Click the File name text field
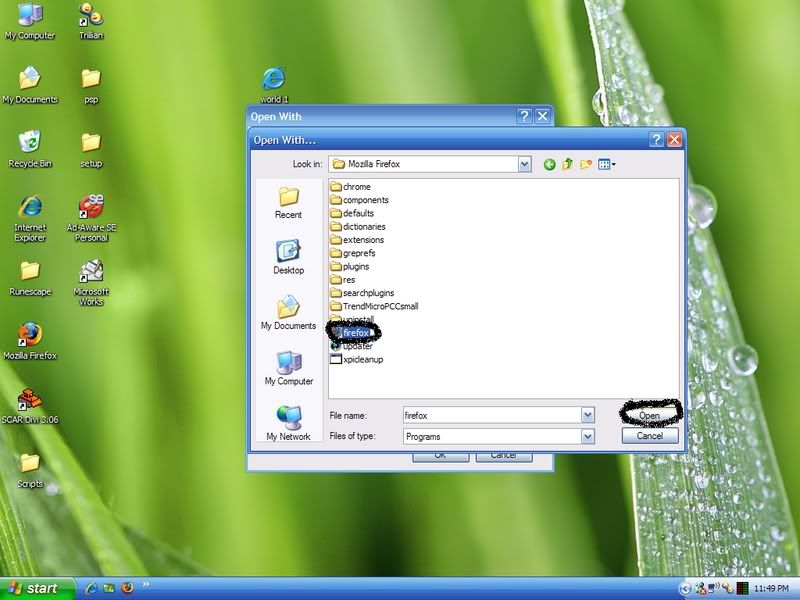Image resolution: width=800 pixels, height=600 pixels. pos(490,414)
